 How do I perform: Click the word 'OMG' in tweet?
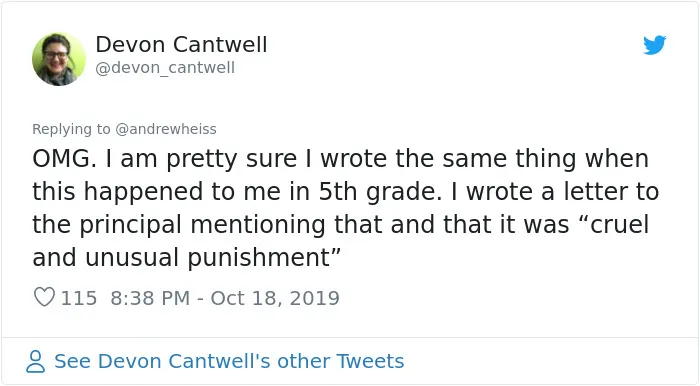[x=61, y=159]
